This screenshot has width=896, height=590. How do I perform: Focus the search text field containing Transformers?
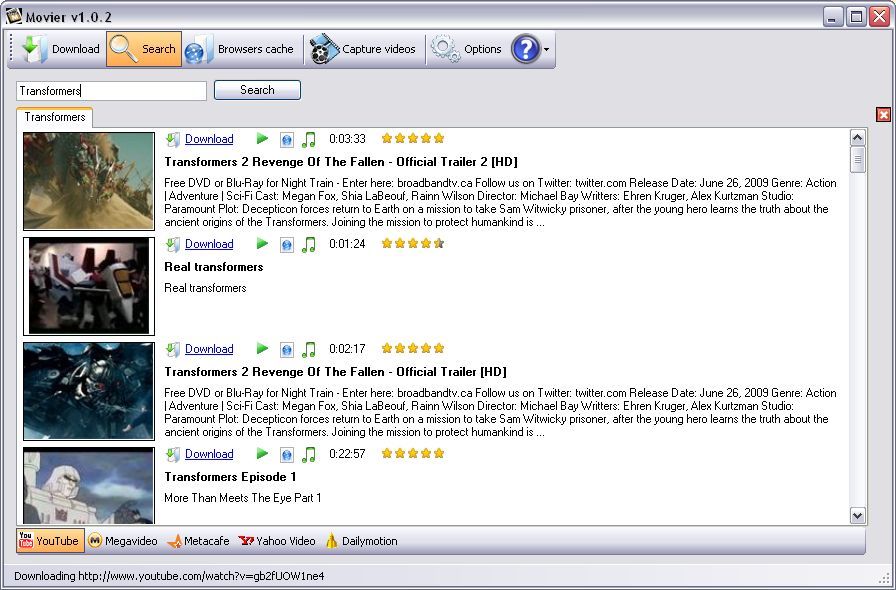click(111, 91)
